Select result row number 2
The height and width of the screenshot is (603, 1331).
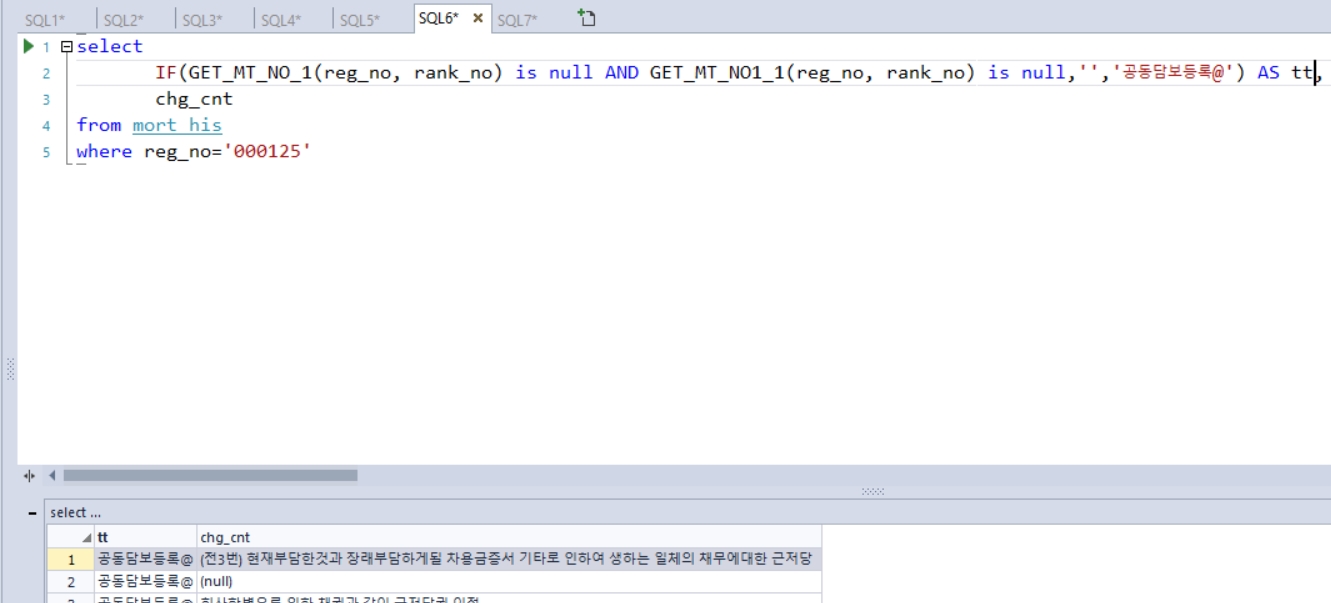(71, 581)
